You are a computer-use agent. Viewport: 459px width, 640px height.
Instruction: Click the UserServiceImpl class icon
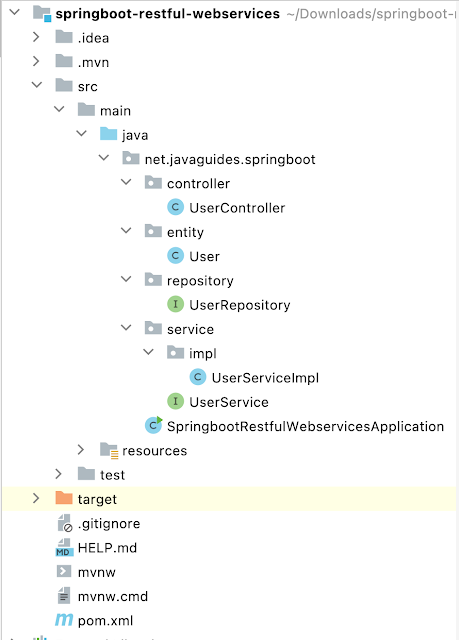(x=198, y=377)
